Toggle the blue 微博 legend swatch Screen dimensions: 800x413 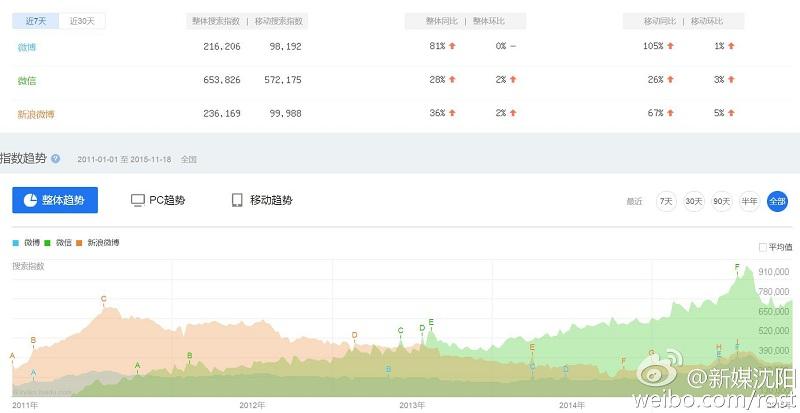15,243
